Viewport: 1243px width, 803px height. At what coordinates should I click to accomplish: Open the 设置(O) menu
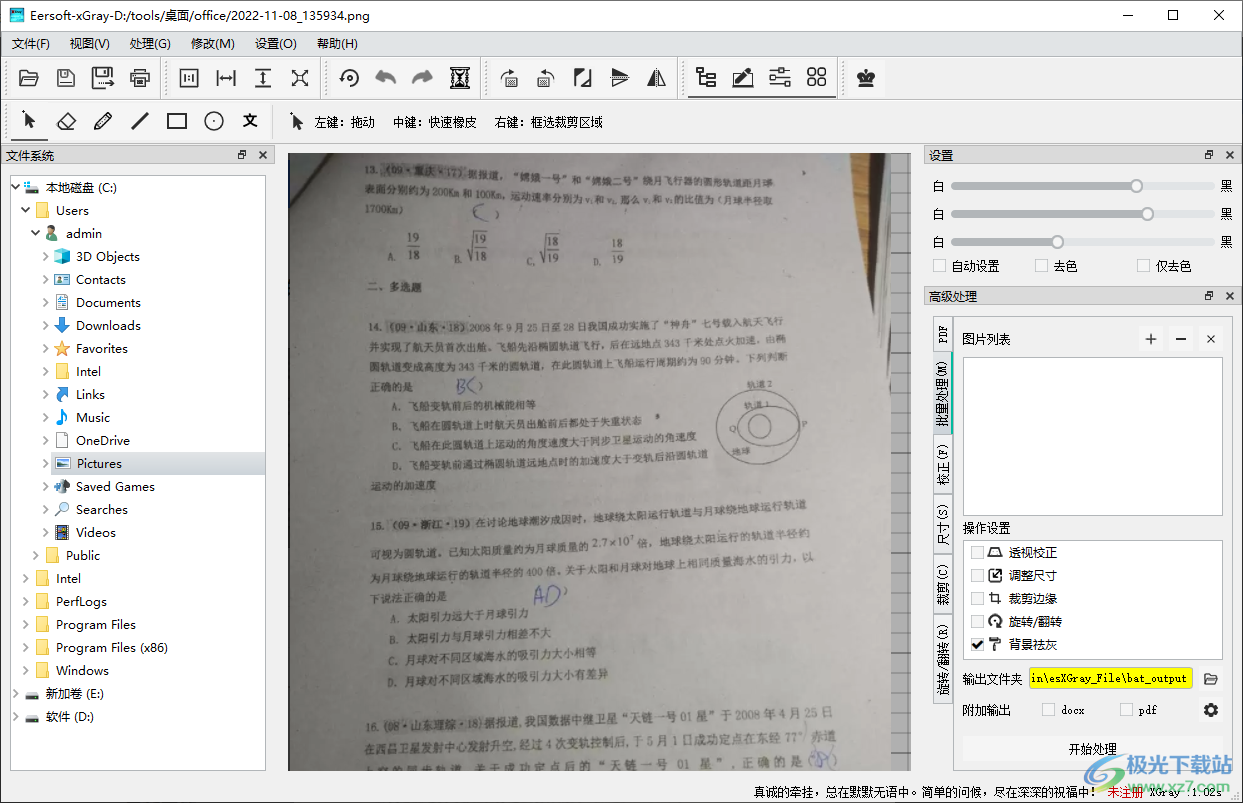(275, 44)
